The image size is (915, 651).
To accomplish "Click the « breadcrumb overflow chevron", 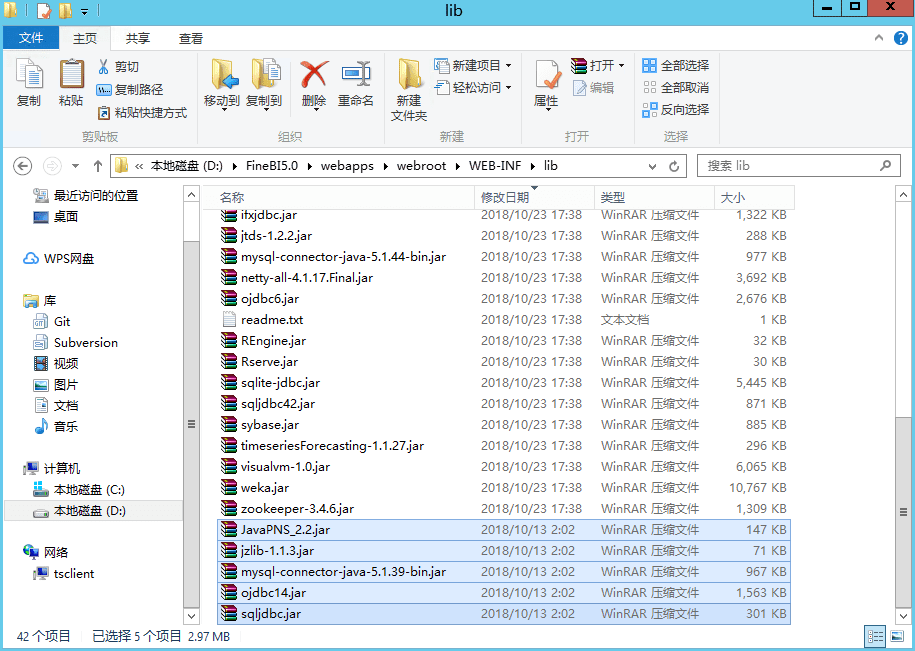I will [x=139, y=166].
